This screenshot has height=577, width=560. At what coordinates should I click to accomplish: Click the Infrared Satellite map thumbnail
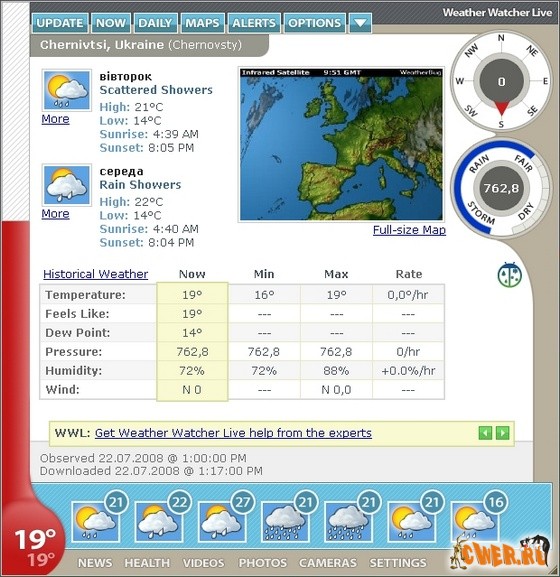click(341, 144)
